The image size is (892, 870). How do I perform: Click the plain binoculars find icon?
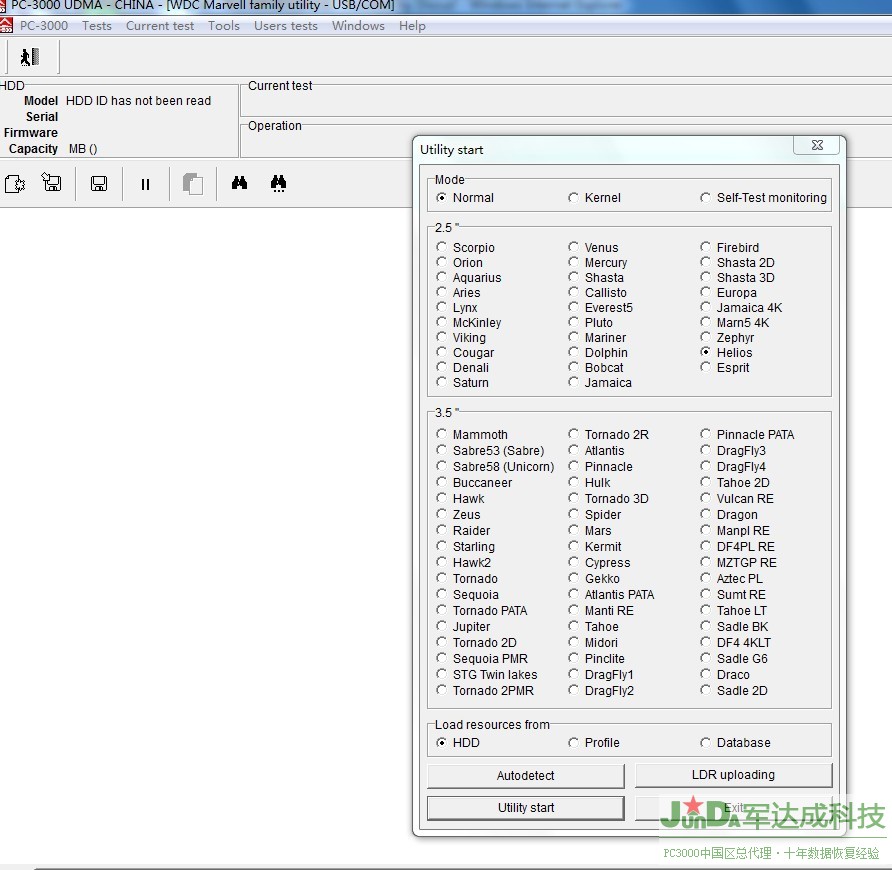click(x=239, y=183)
